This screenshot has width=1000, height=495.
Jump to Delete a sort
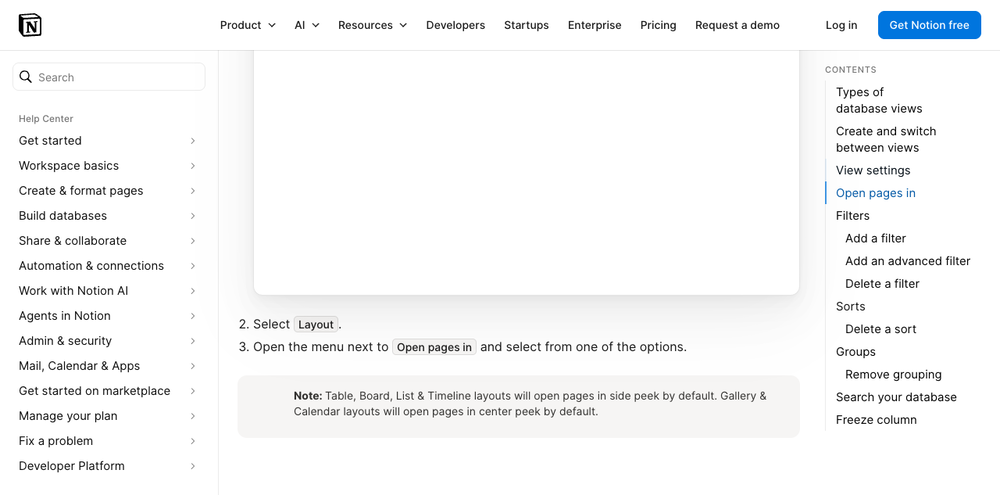click(881, 329)
